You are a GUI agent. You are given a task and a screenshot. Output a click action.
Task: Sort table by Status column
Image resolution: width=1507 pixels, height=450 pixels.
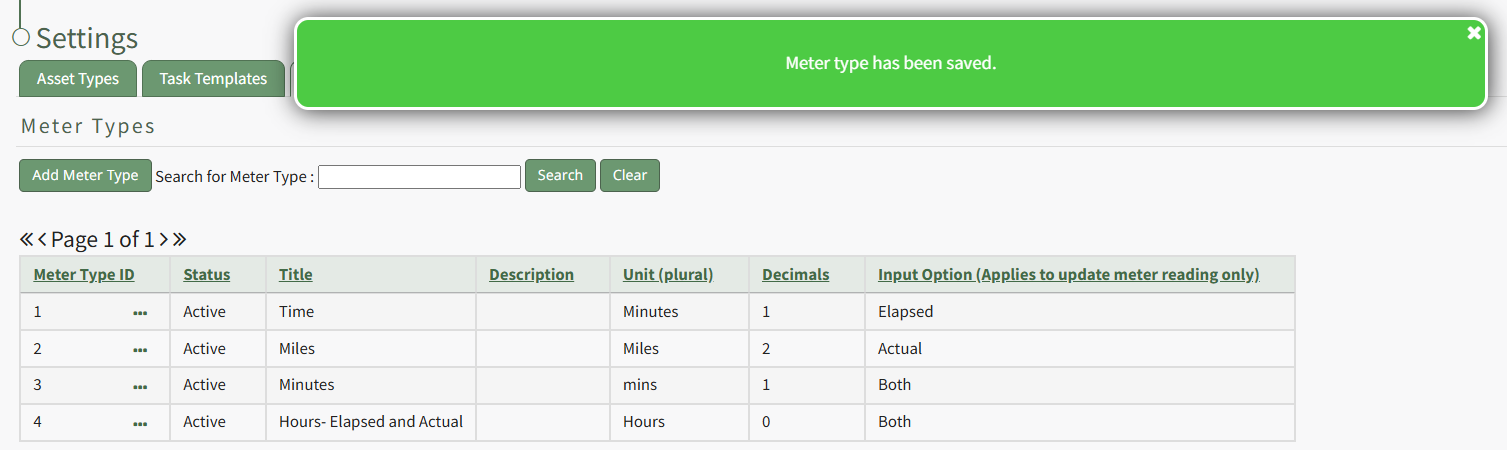pyautogui.click(x=206, y=275)
